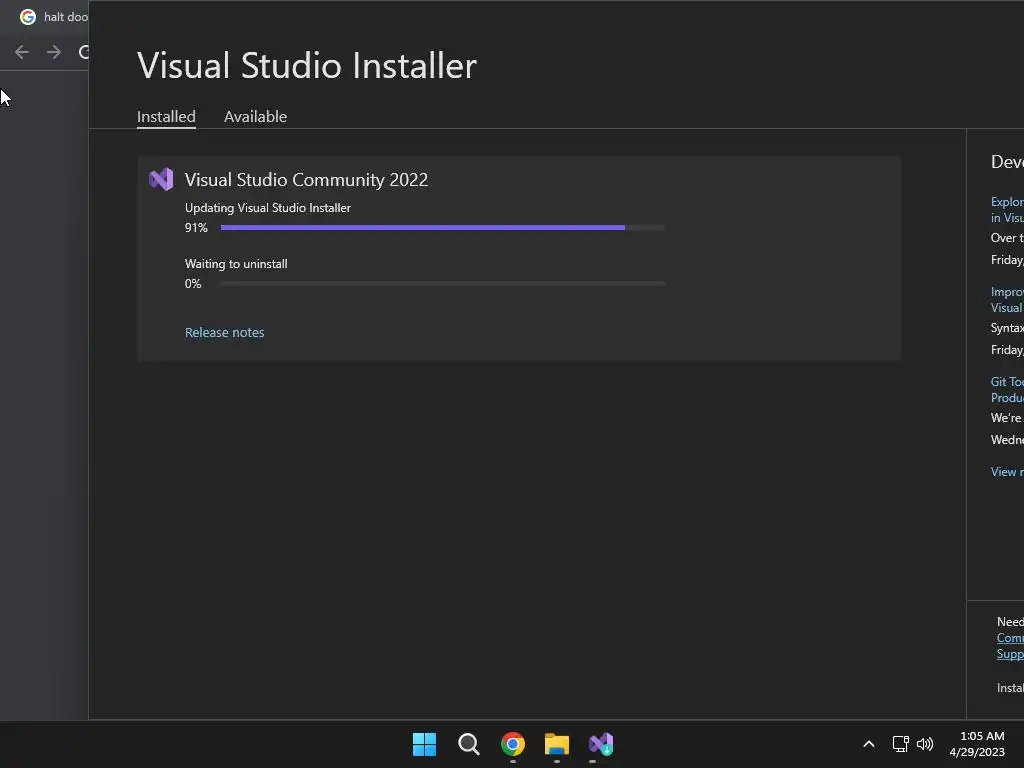Open the Release notes link
This screenshot has height=768, width=1024.
tap(224, 332)
